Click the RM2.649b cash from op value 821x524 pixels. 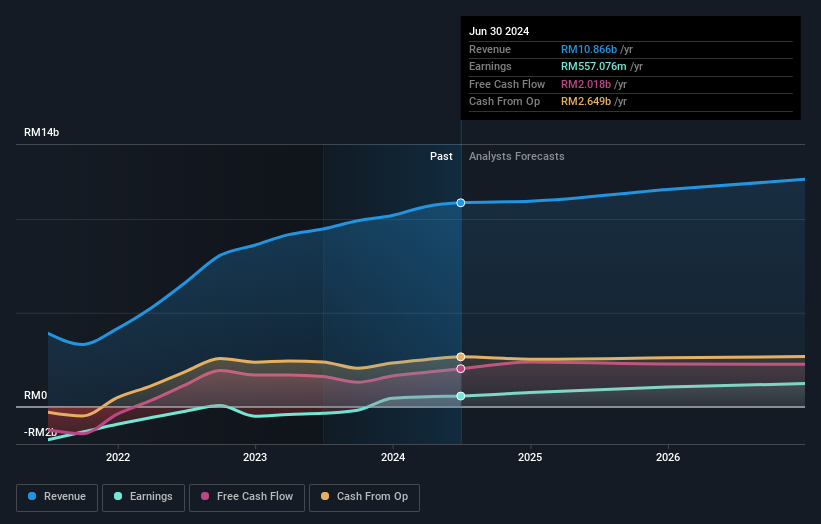586,102
